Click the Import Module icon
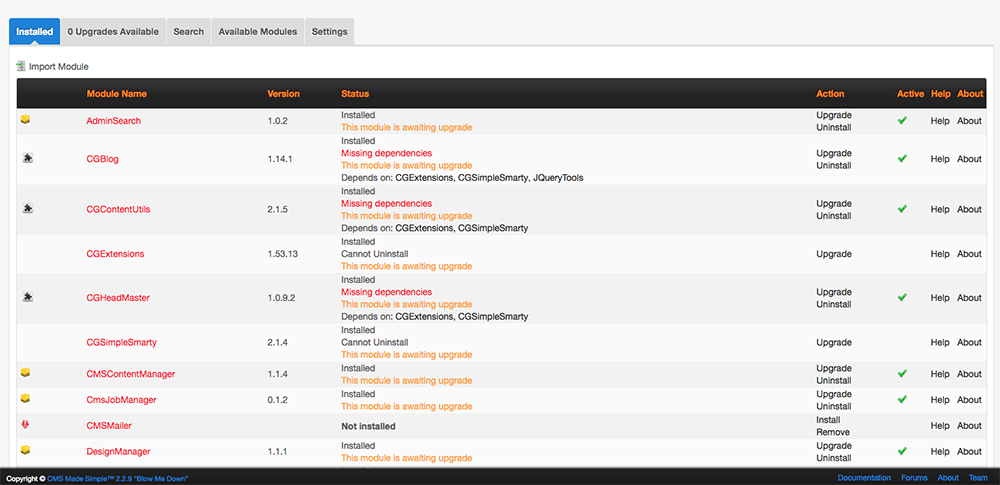The image size is (1000, 485). (21, 66)
